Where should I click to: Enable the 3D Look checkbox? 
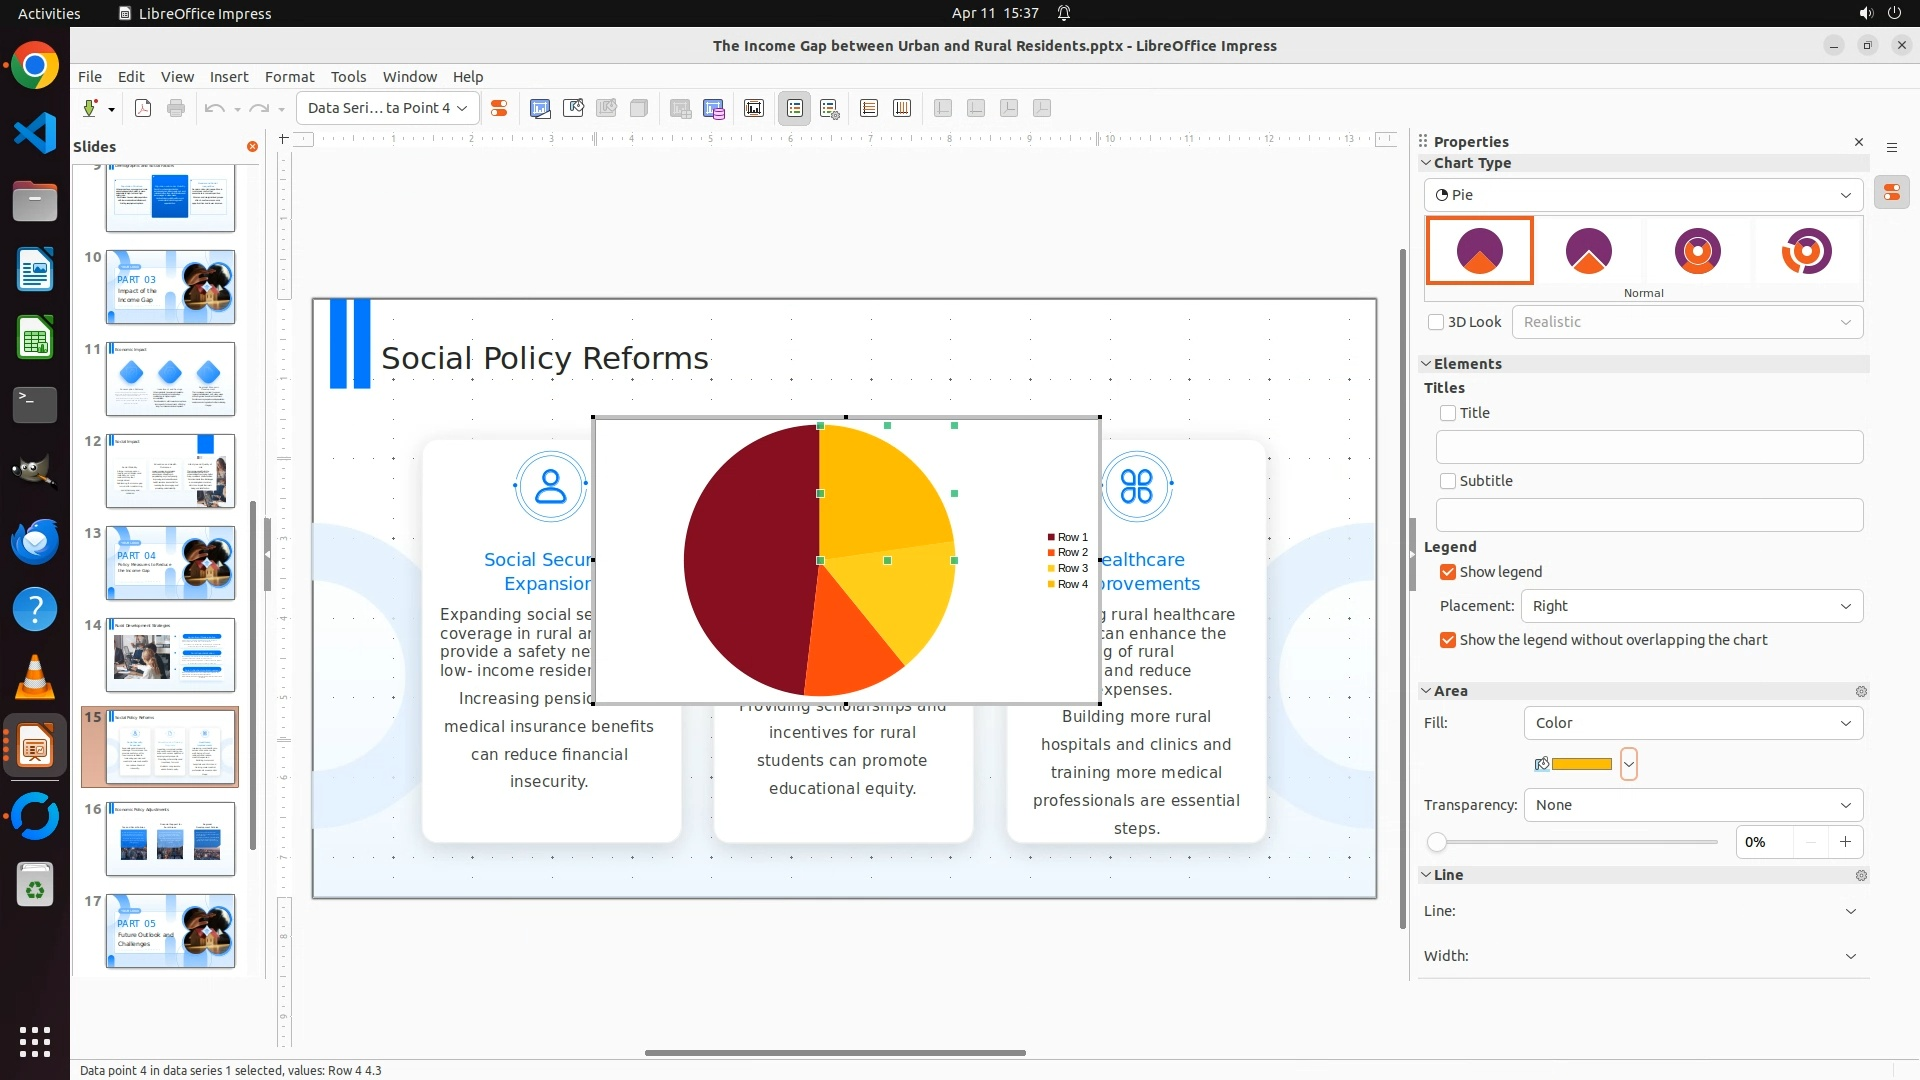coord(1436,322)
